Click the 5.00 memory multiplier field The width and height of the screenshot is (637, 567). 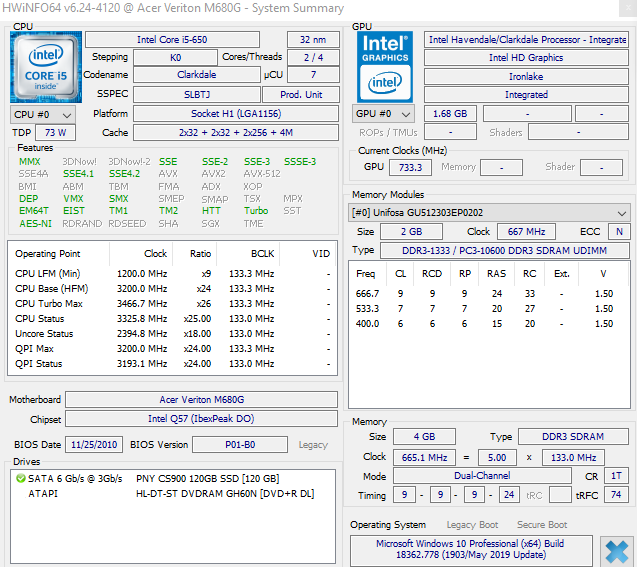point(497,458)
